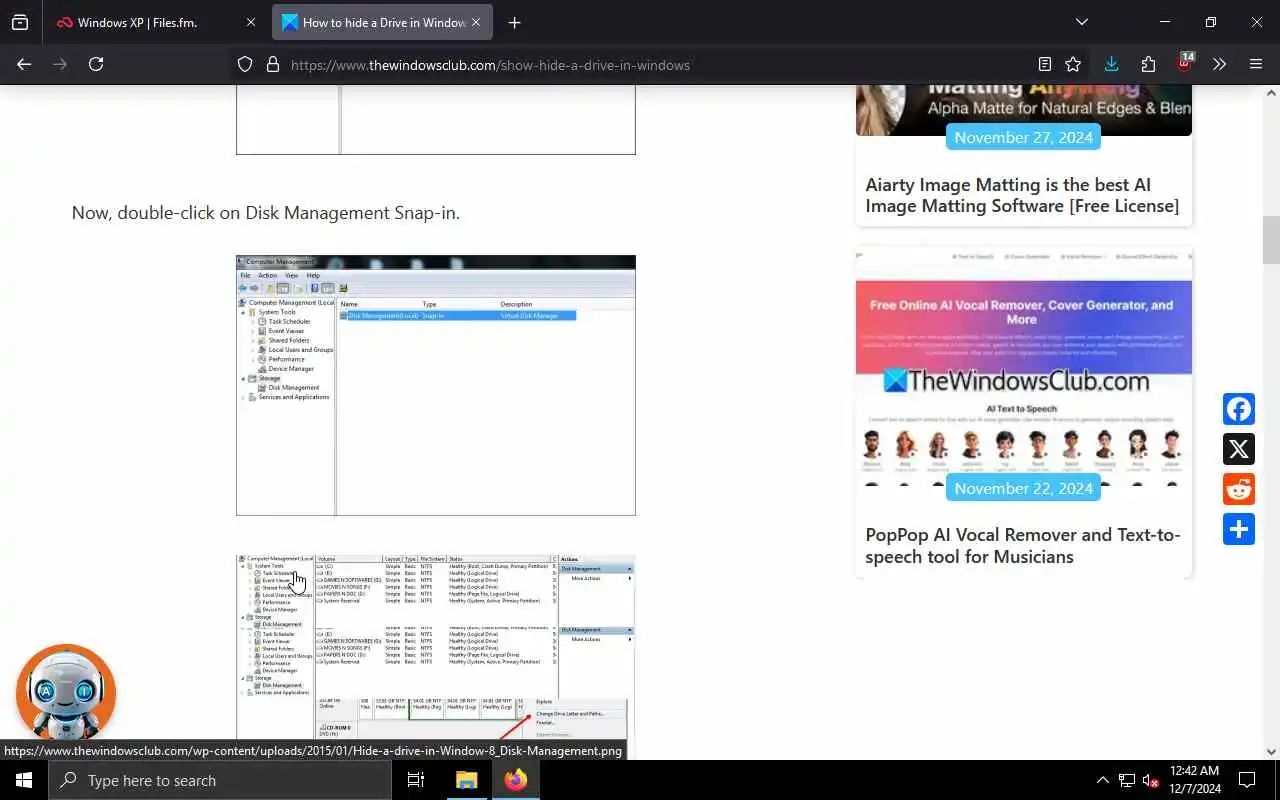Open the notification center icon
Viewport: 1280px width, 800px height.
(1247, 780)
